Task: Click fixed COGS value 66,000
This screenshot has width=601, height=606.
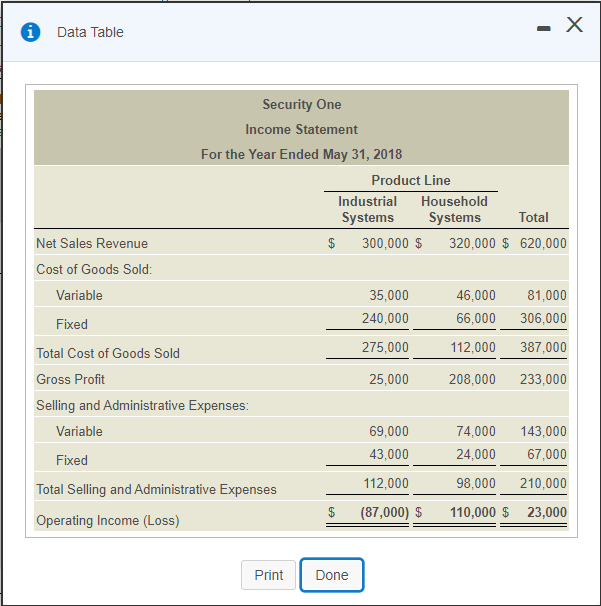Action: point(476,318)
